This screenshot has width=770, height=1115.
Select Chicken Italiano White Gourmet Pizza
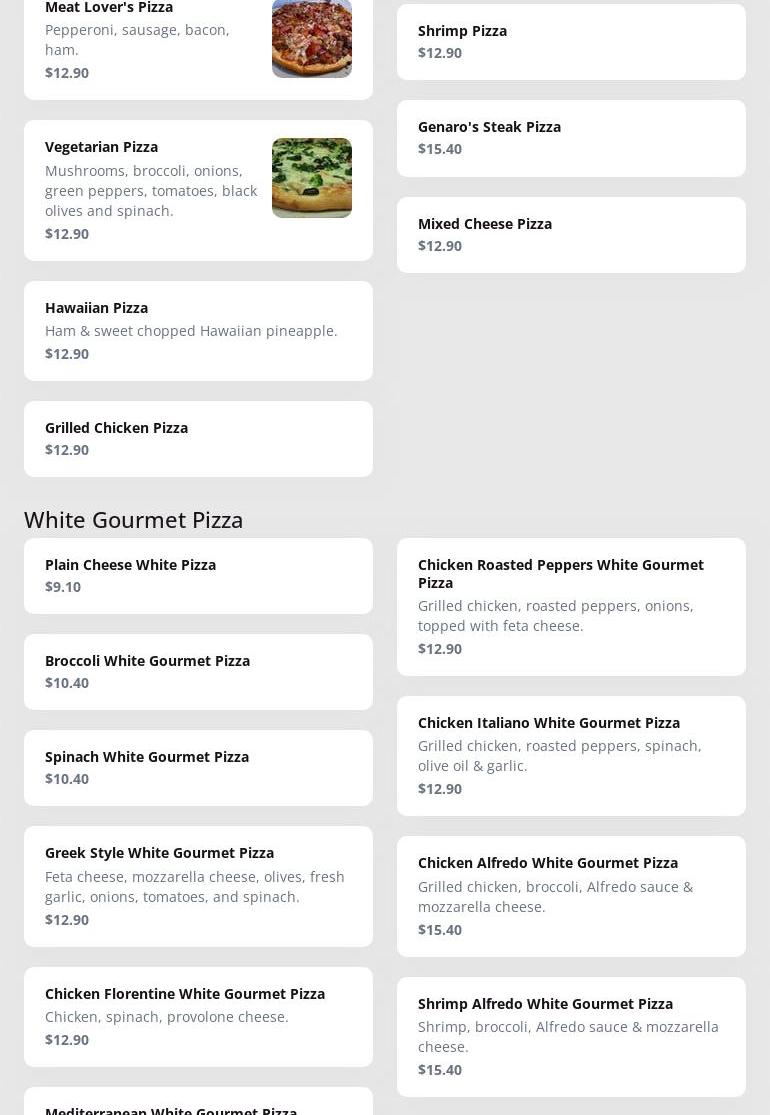[570, 755]
